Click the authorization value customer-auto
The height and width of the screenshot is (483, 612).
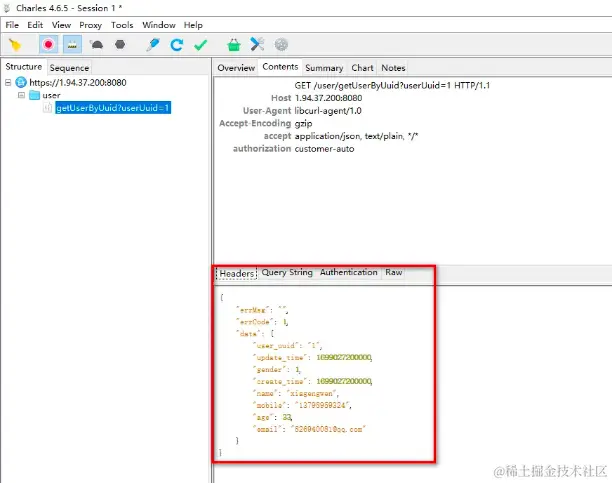point(324,149)
